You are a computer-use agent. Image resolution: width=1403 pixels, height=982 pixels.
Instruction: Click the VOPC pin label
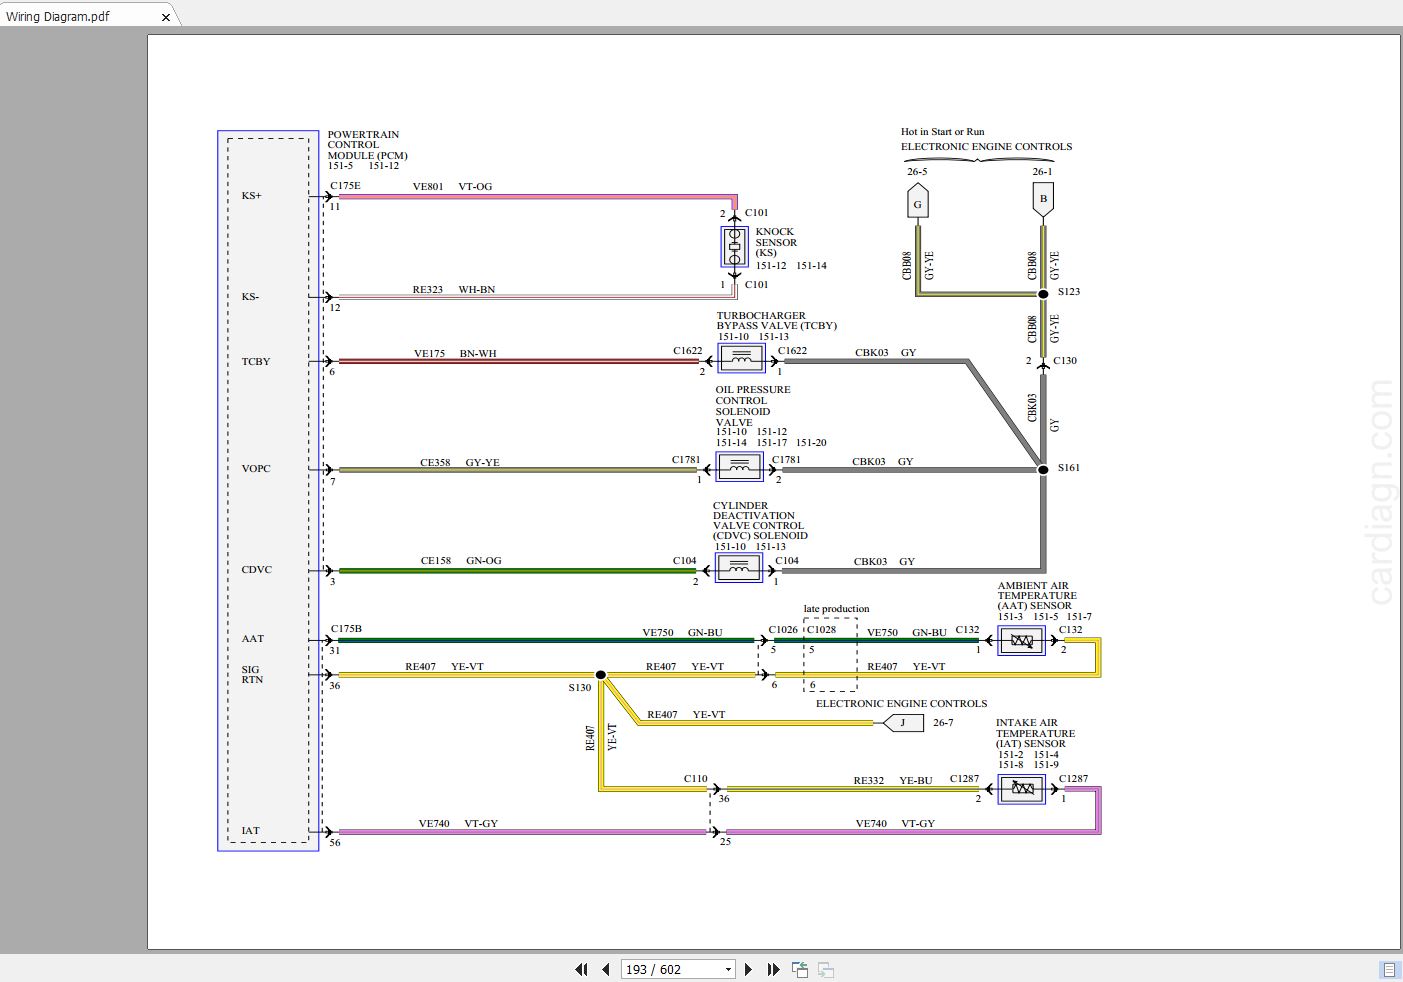point(256,469)
